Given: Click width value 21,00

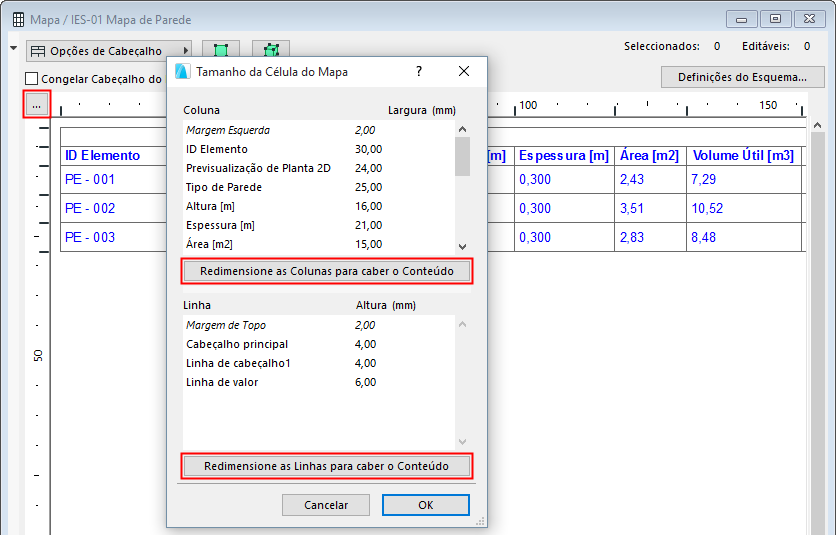Looking at the screenshot, I should [368, 225].
